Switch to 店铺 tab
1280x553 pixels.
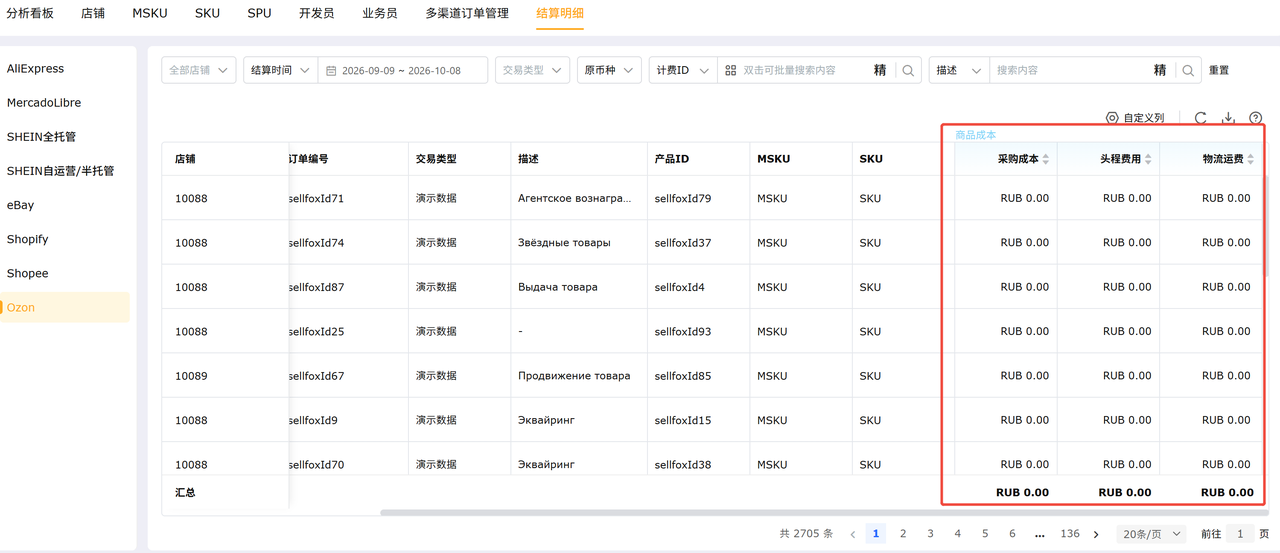[93, 13]
